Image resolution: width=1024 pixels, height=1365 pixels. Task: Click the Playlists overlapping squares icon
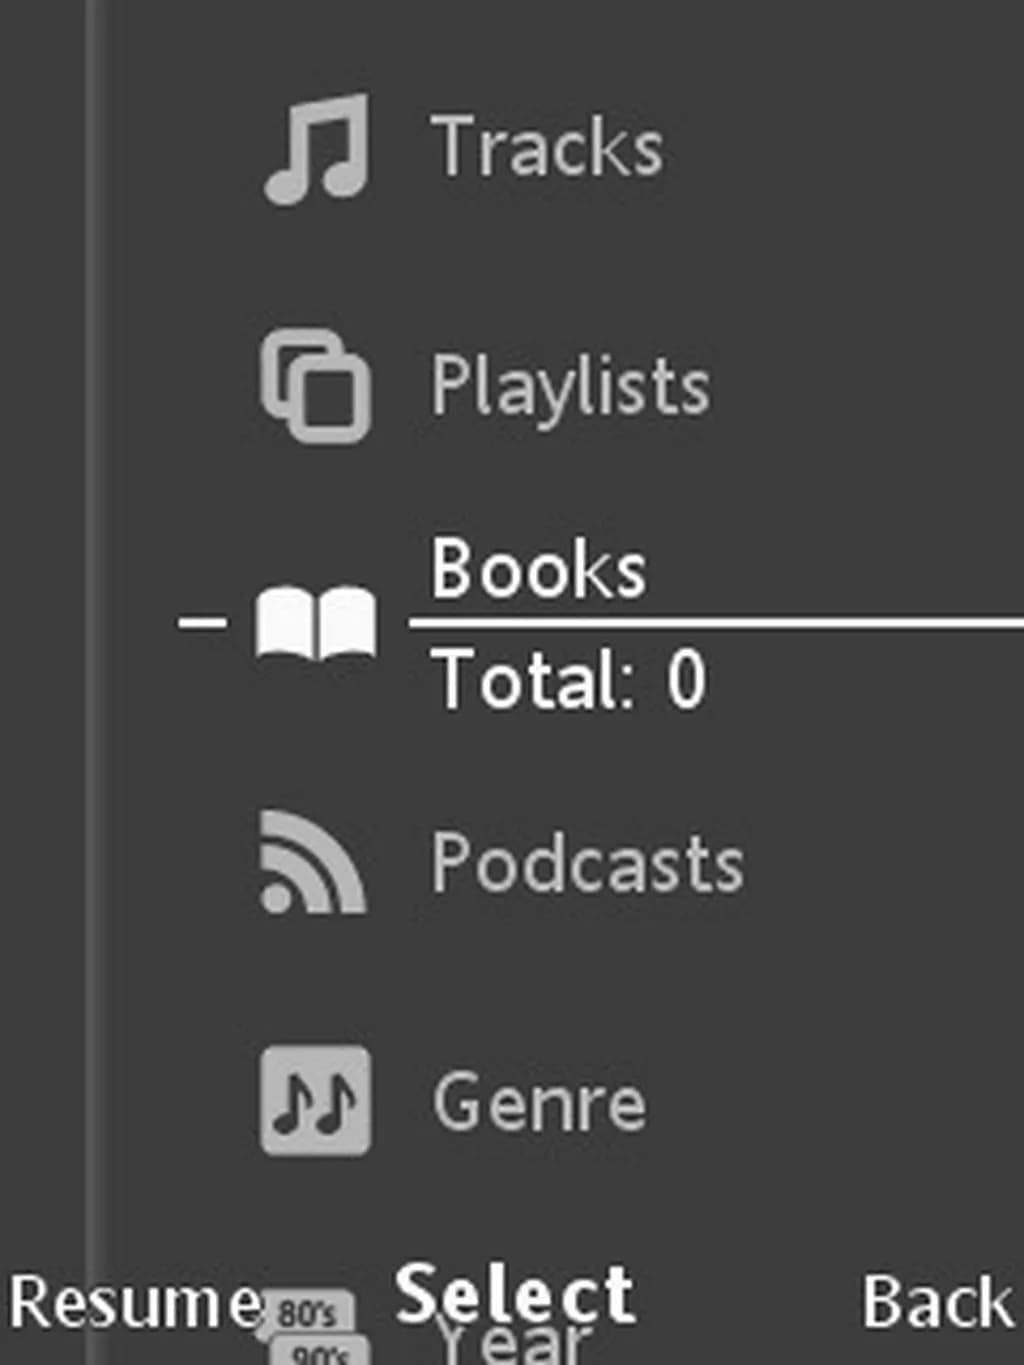(x=316, y=386)
